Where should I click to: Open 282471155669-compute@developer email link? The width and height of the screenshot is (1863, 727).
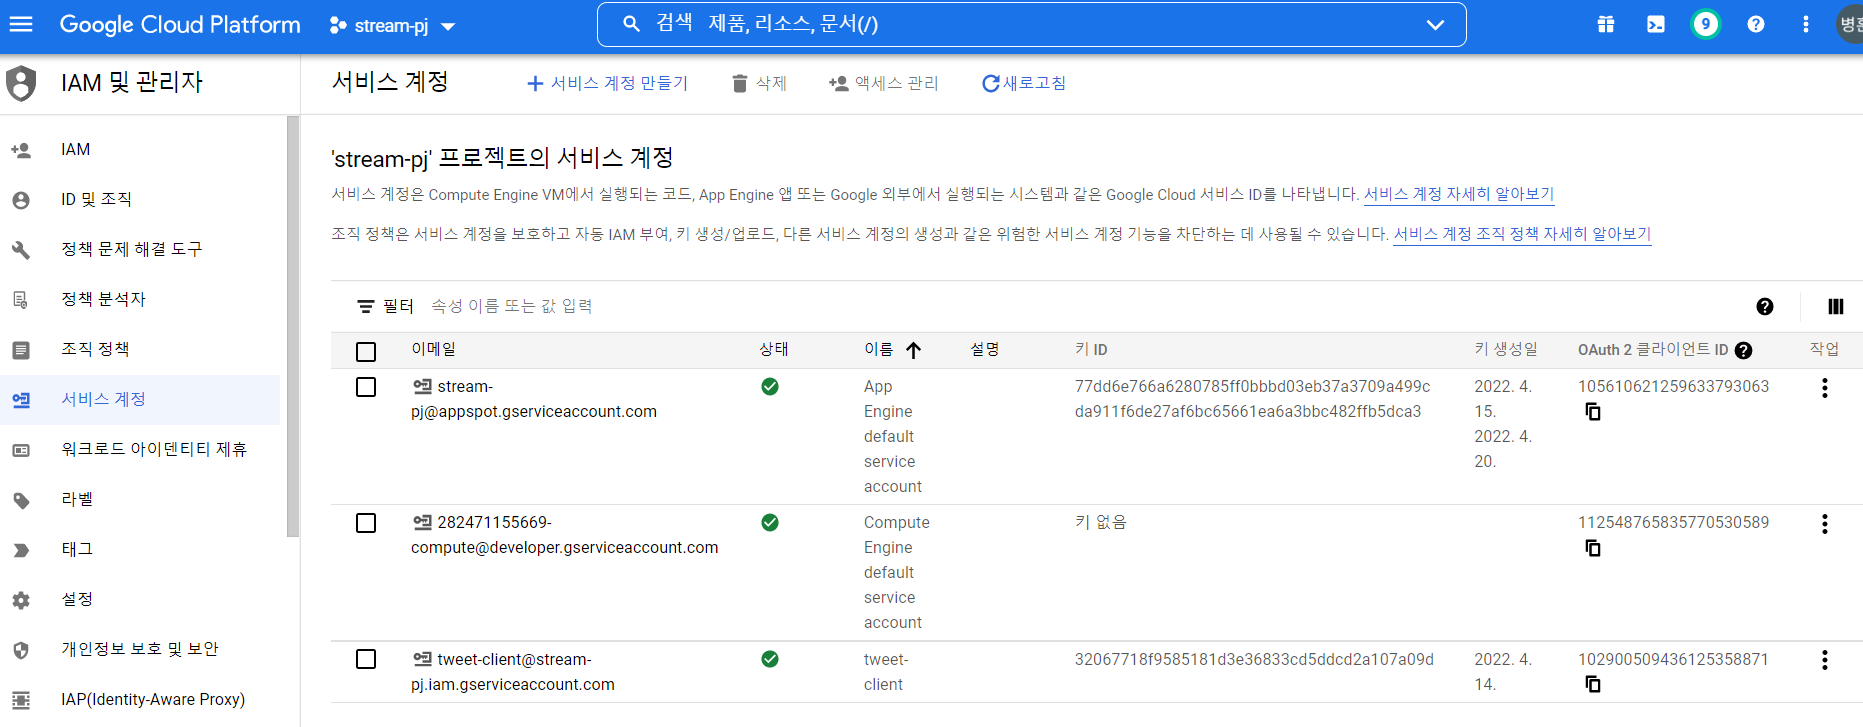coord(564,535)
